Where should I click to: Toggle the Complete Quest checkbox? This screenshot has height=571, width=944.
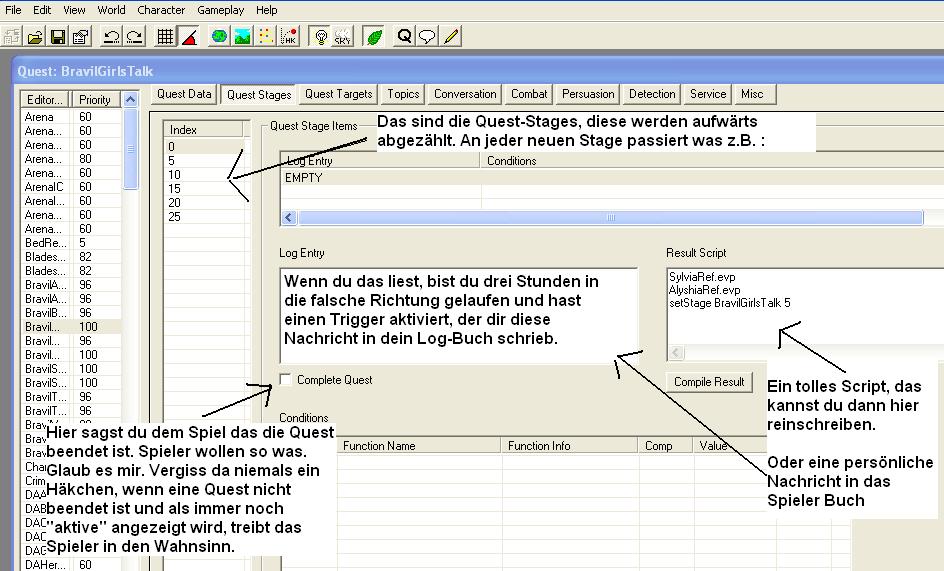[x=285, y=379]
